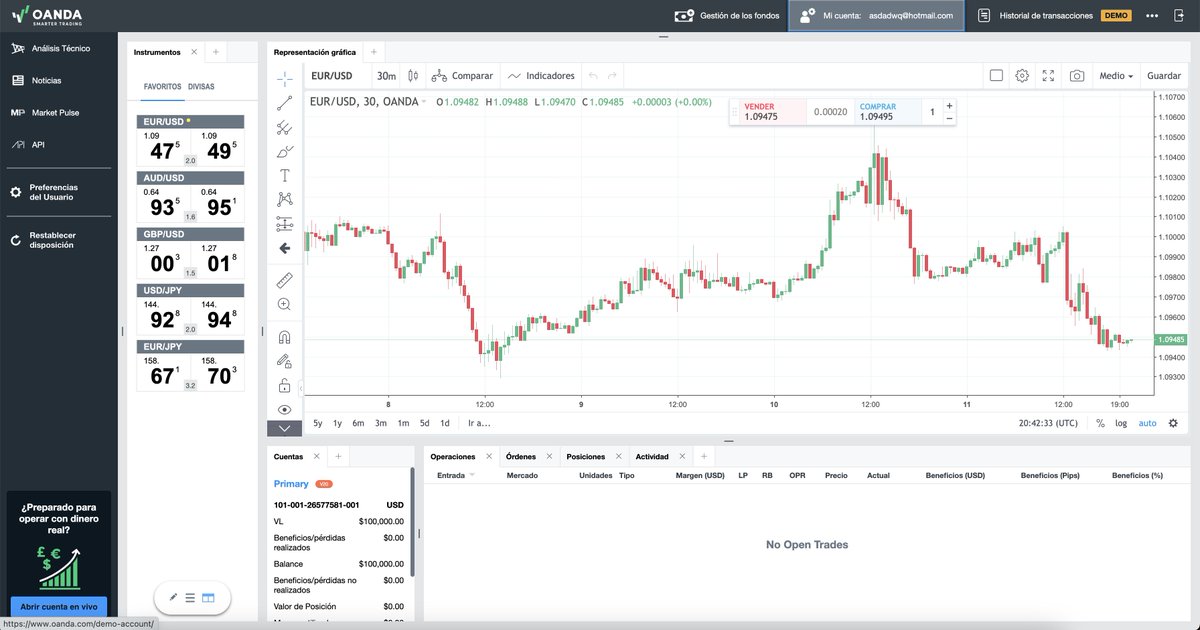Click the Guardar button
The image size is (1200, 630).
1164,76
